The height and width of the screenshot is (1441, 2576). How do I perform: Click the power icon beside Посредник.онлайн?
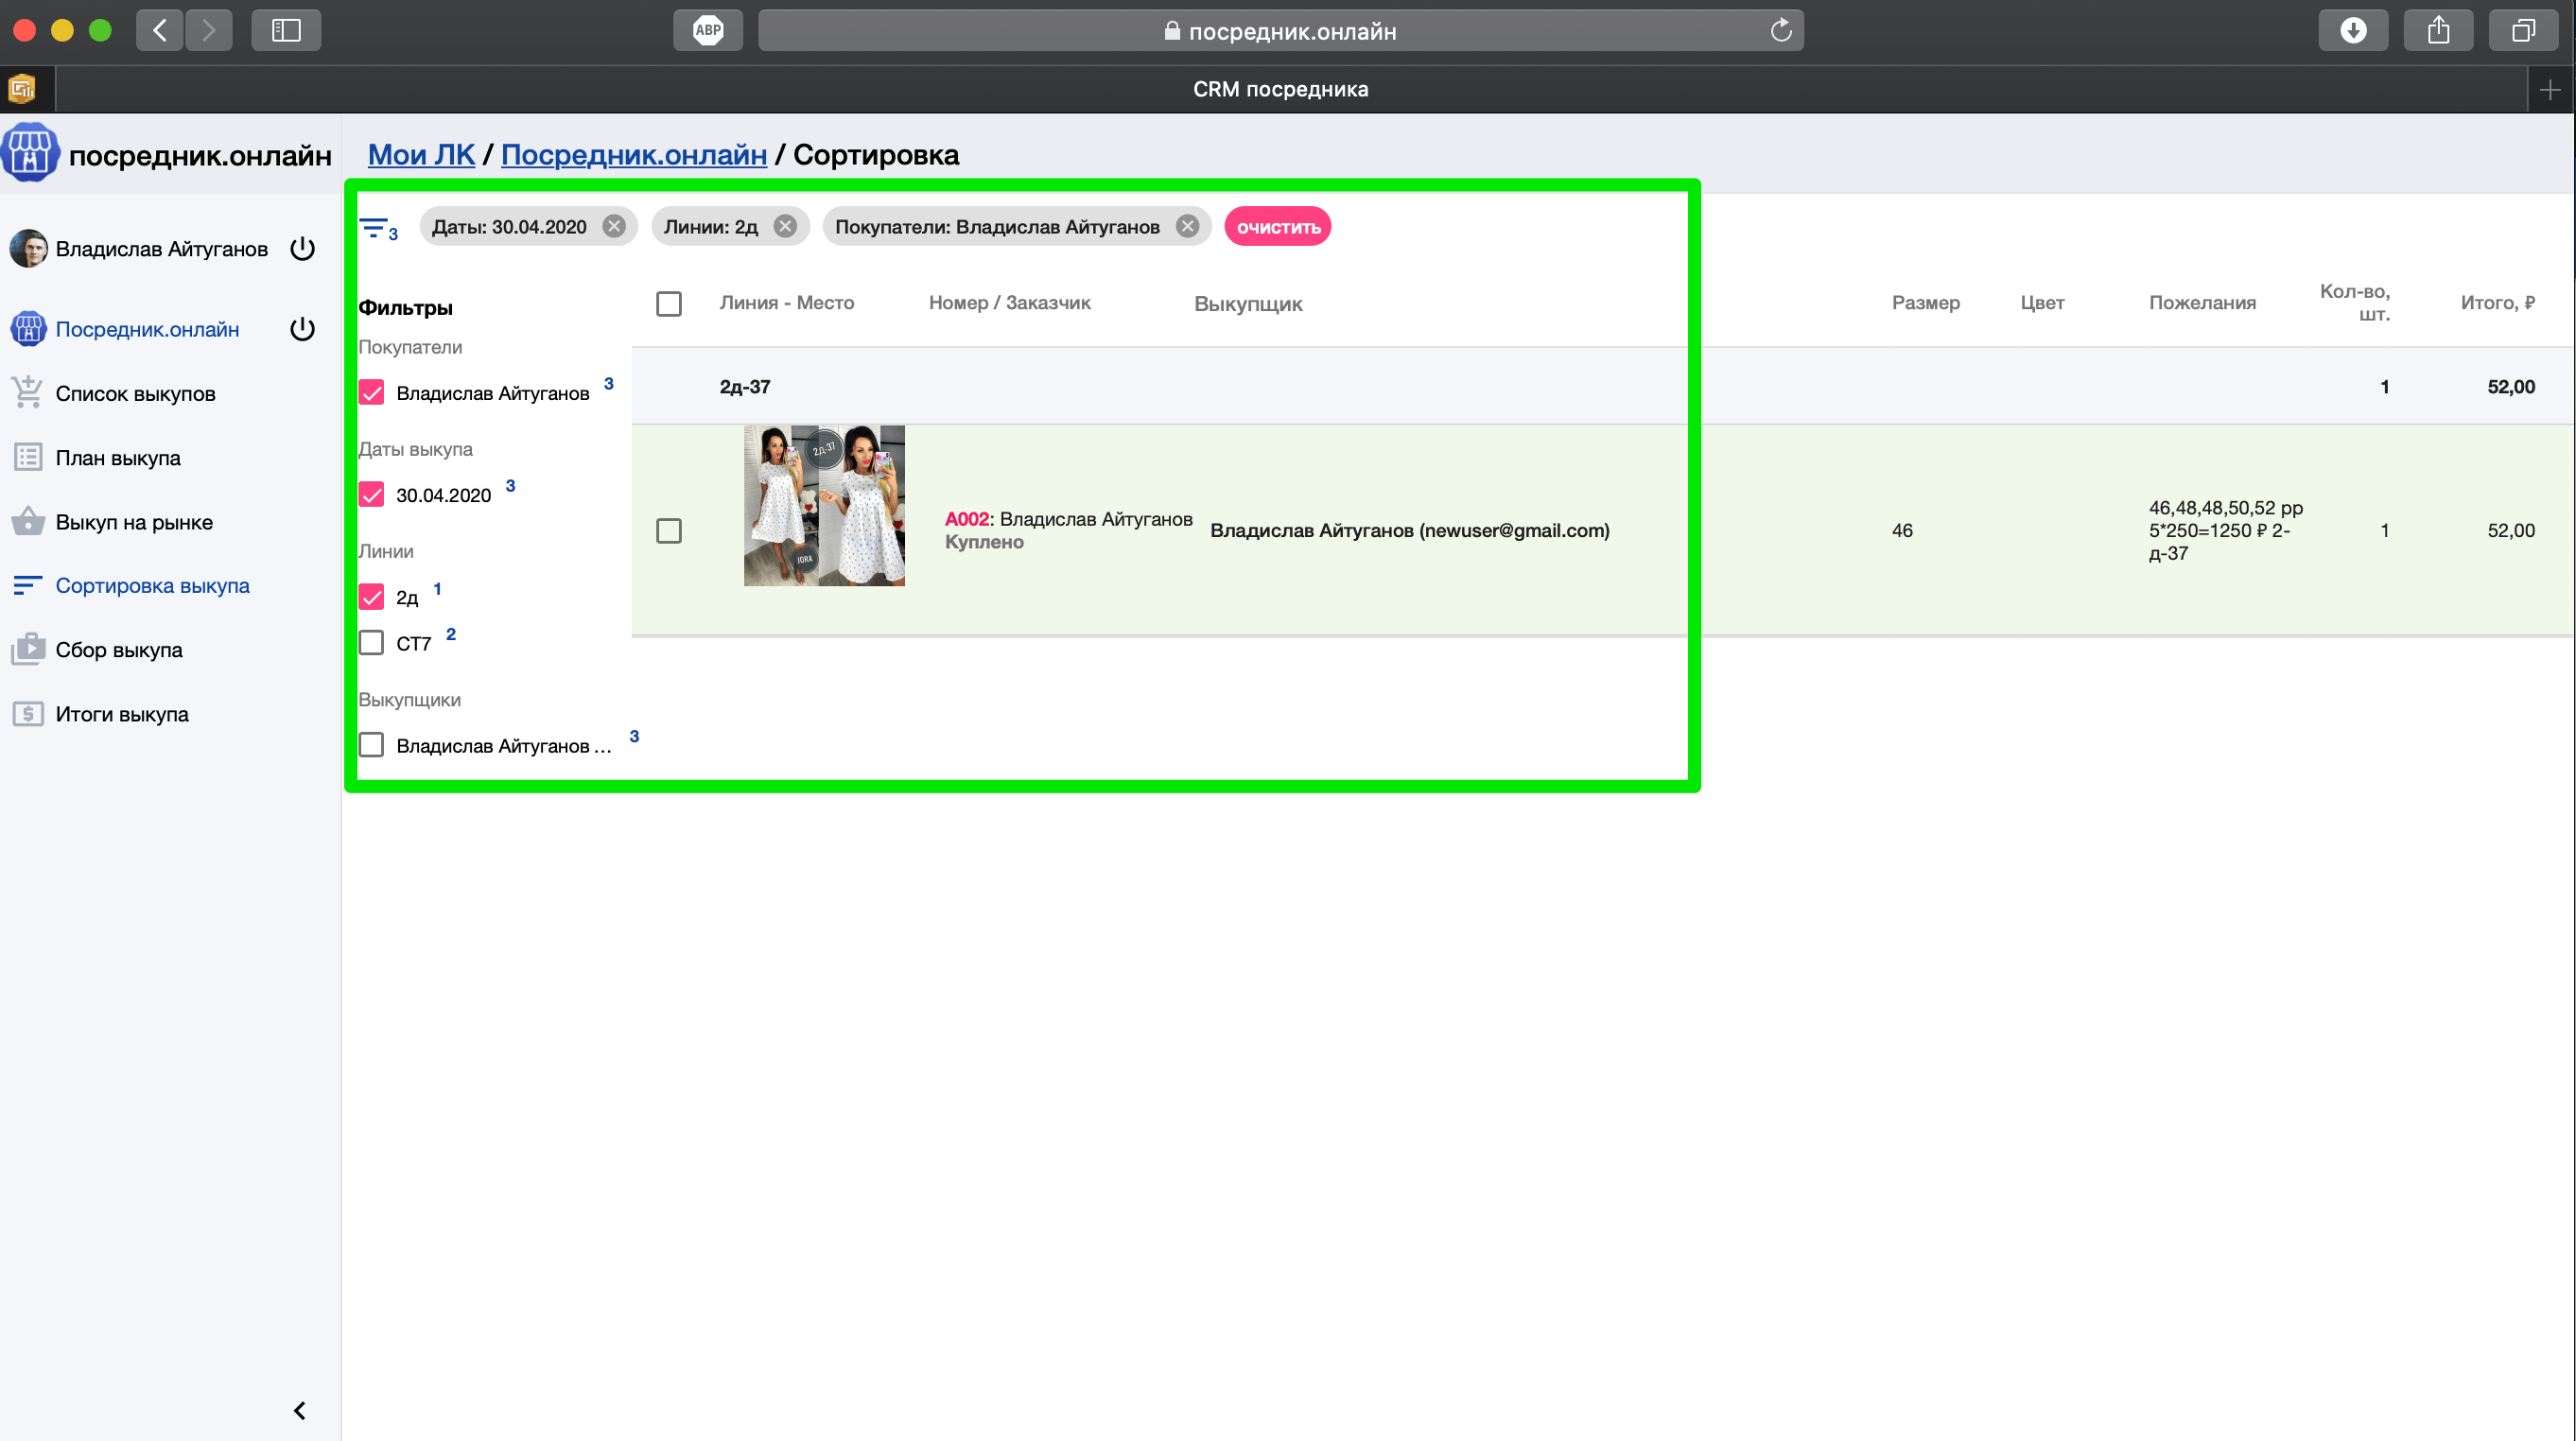tap(302, 329)
